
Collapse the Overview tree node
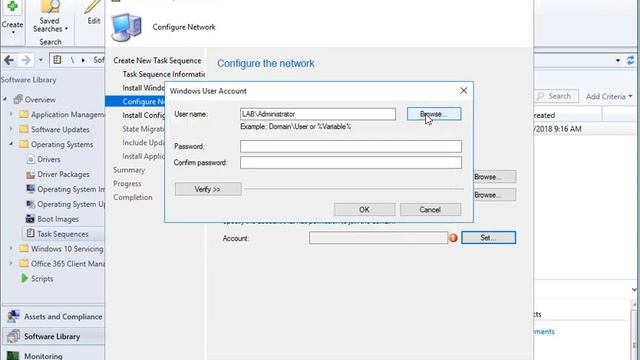tap(5, 99)
